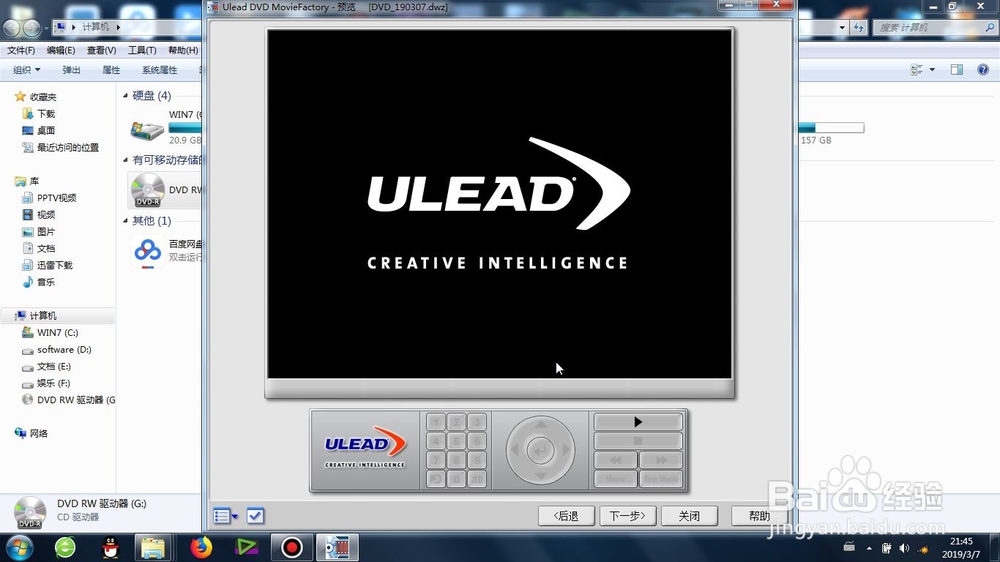Click number 0 on the remote keypad
The width and height of the screenshot is (1000, 562).
click(x=456, y=479)
